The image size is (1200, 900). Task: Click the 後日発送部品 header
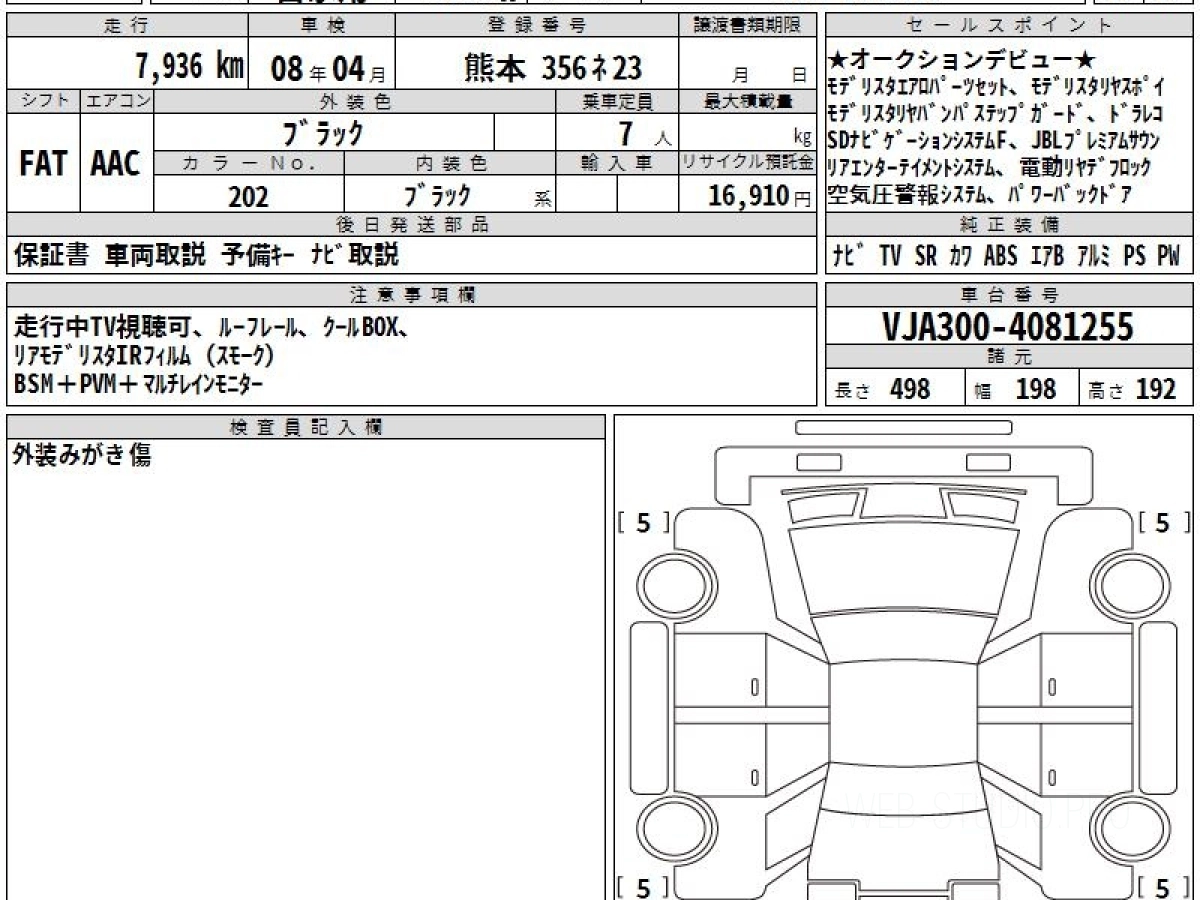pyautogui.click(x=411, y=225)
